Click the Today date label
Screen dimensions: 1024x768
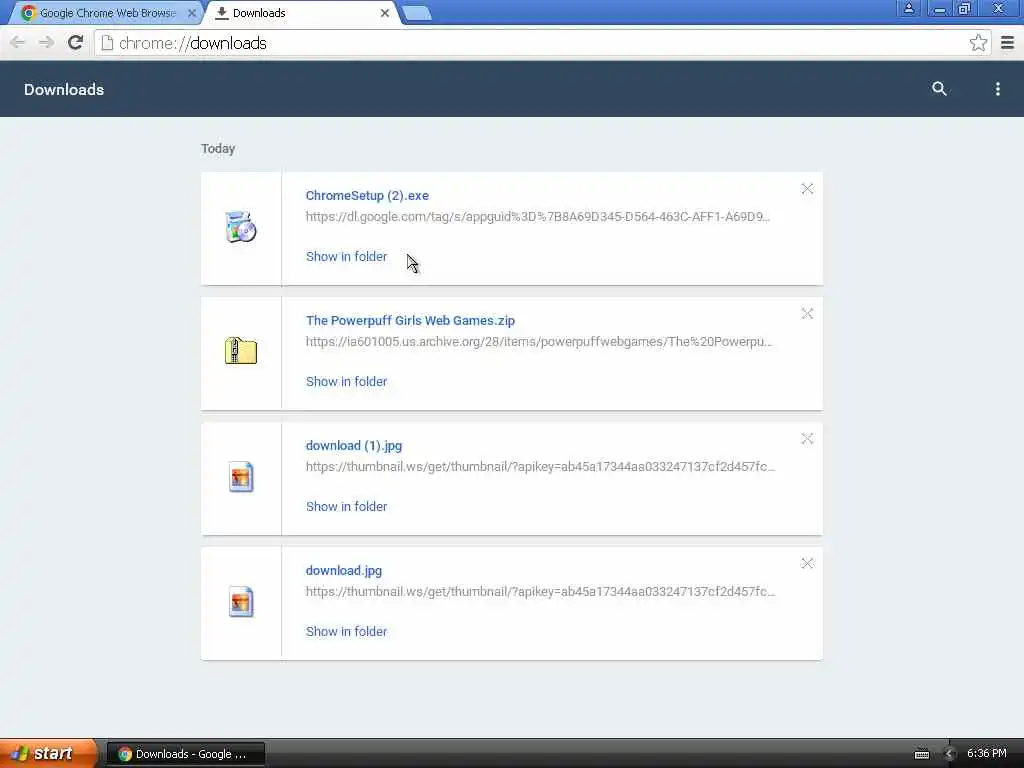click(218, 149)
